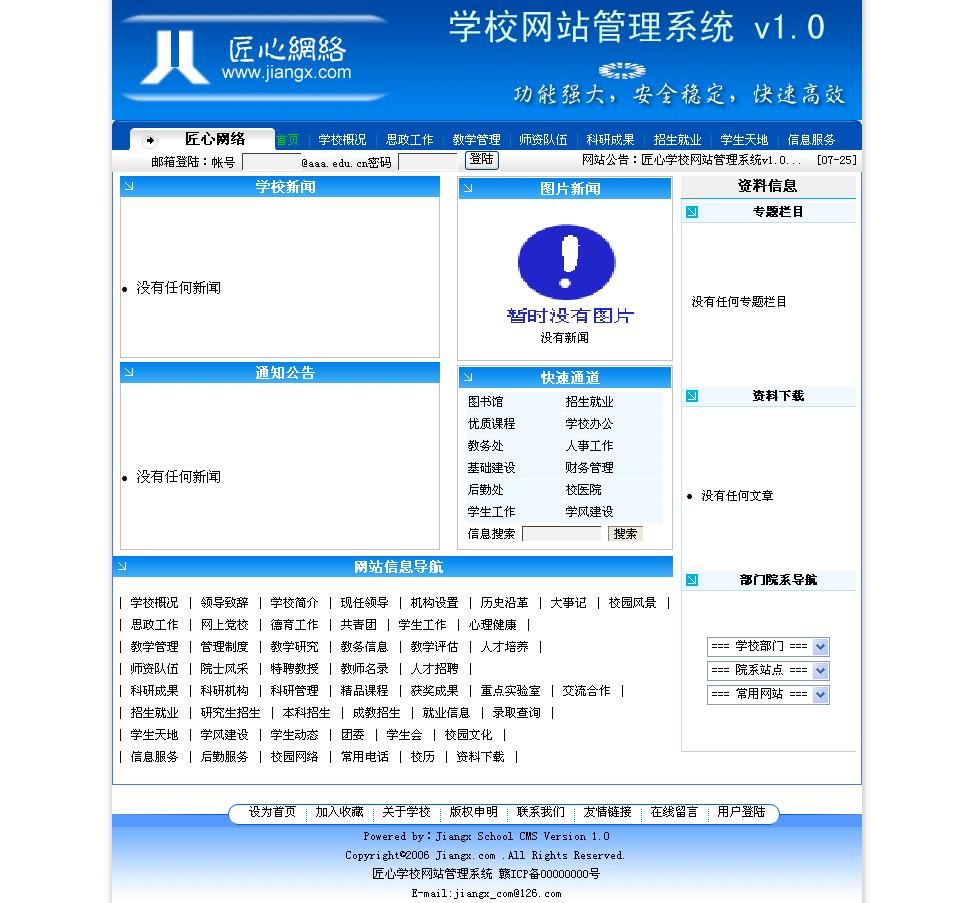
Task: Open 招生就业 in the top navigation
Action: [x=678, y=140]
